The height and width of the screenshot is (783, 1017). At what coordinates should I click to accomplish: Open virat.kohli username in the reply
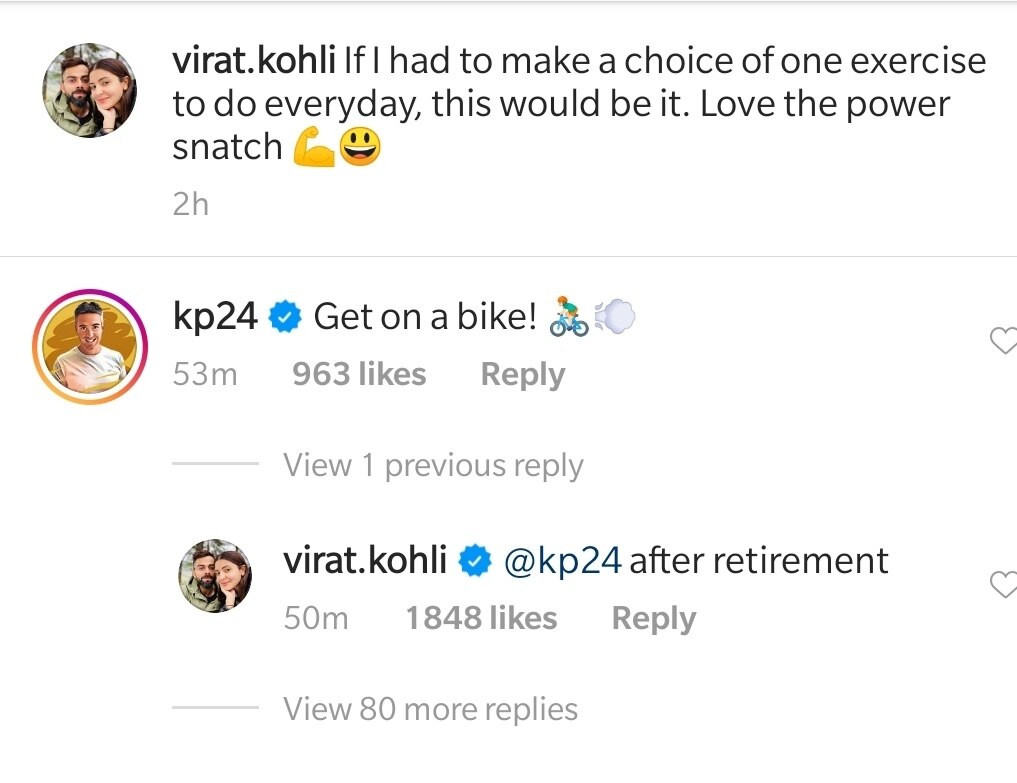pos(365,561)
